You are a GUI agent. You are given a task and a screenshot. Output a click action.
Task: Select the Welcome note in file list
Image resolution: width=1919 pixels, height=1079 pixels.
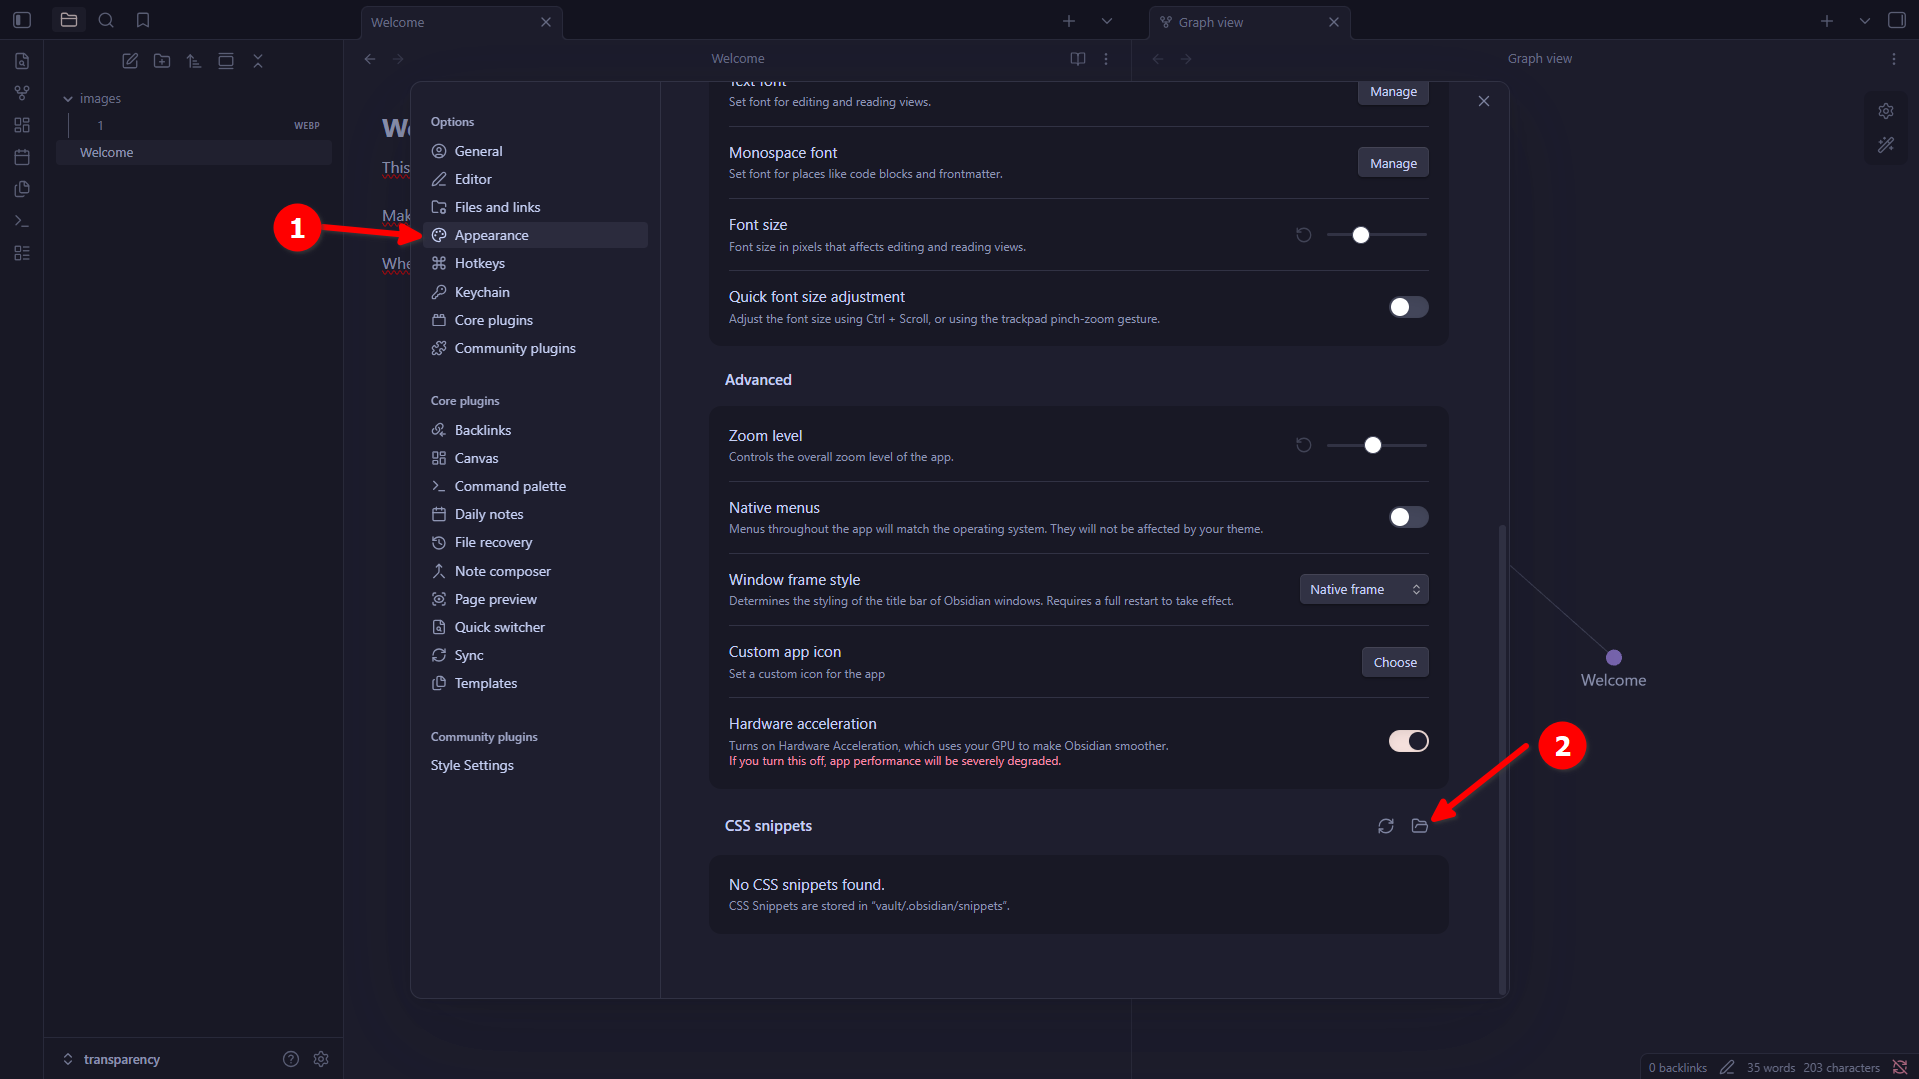[107, 152]
